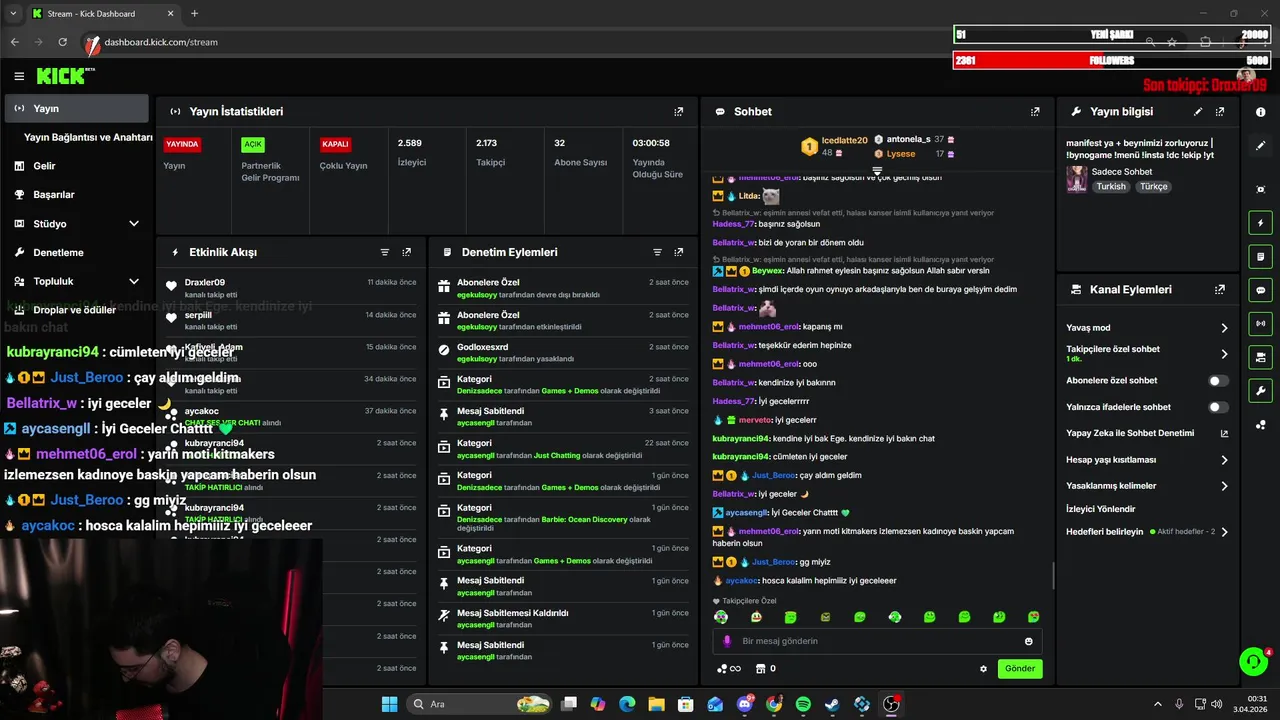
Task: Click the Türkçe tag in stream info
Action: tap(1154, 187)
